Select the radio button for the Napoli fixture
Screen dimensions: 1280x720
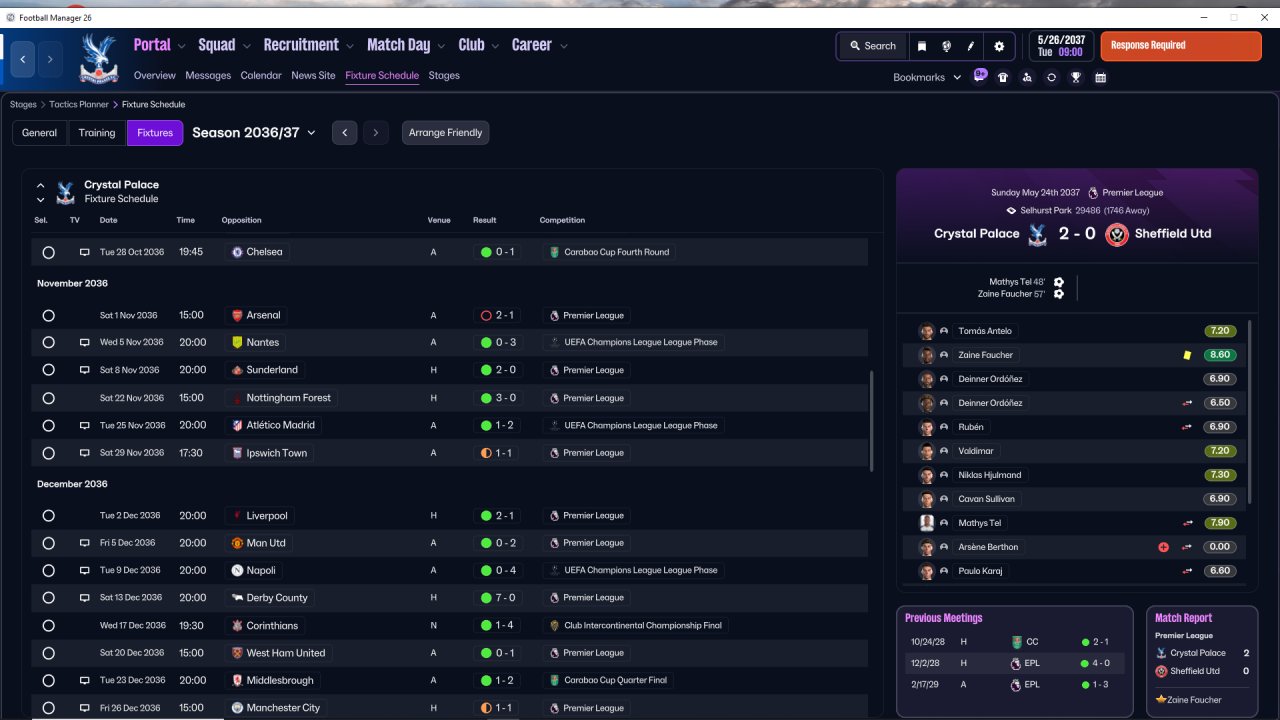pyautogui.click(x=48, y=571)
